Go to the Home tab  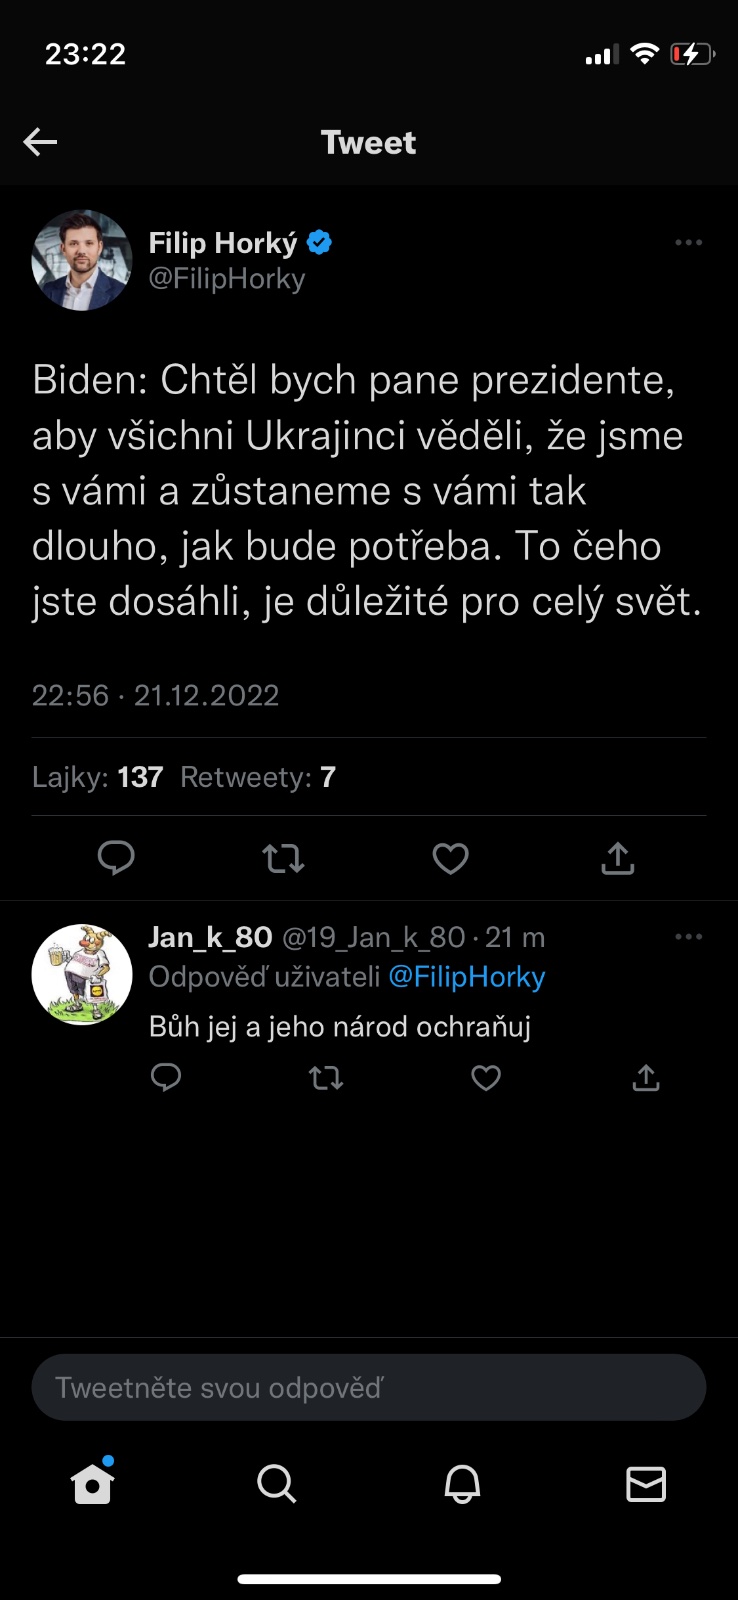(x=92, y=1484)
